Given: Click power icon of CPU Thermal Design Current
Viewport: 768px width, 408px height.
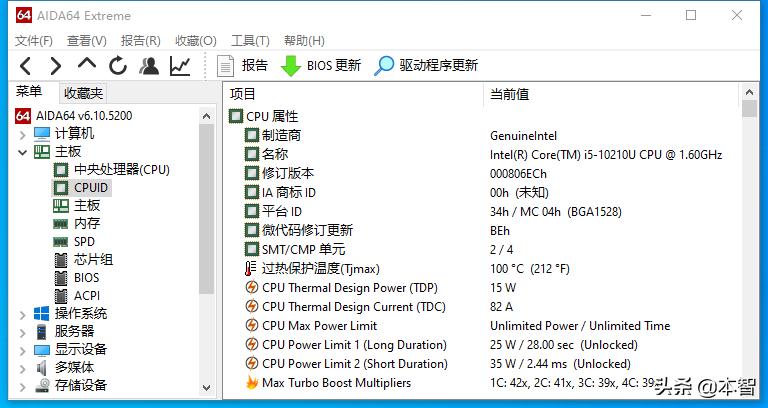Looking at the screenshot, I should (x=251, y=307).
